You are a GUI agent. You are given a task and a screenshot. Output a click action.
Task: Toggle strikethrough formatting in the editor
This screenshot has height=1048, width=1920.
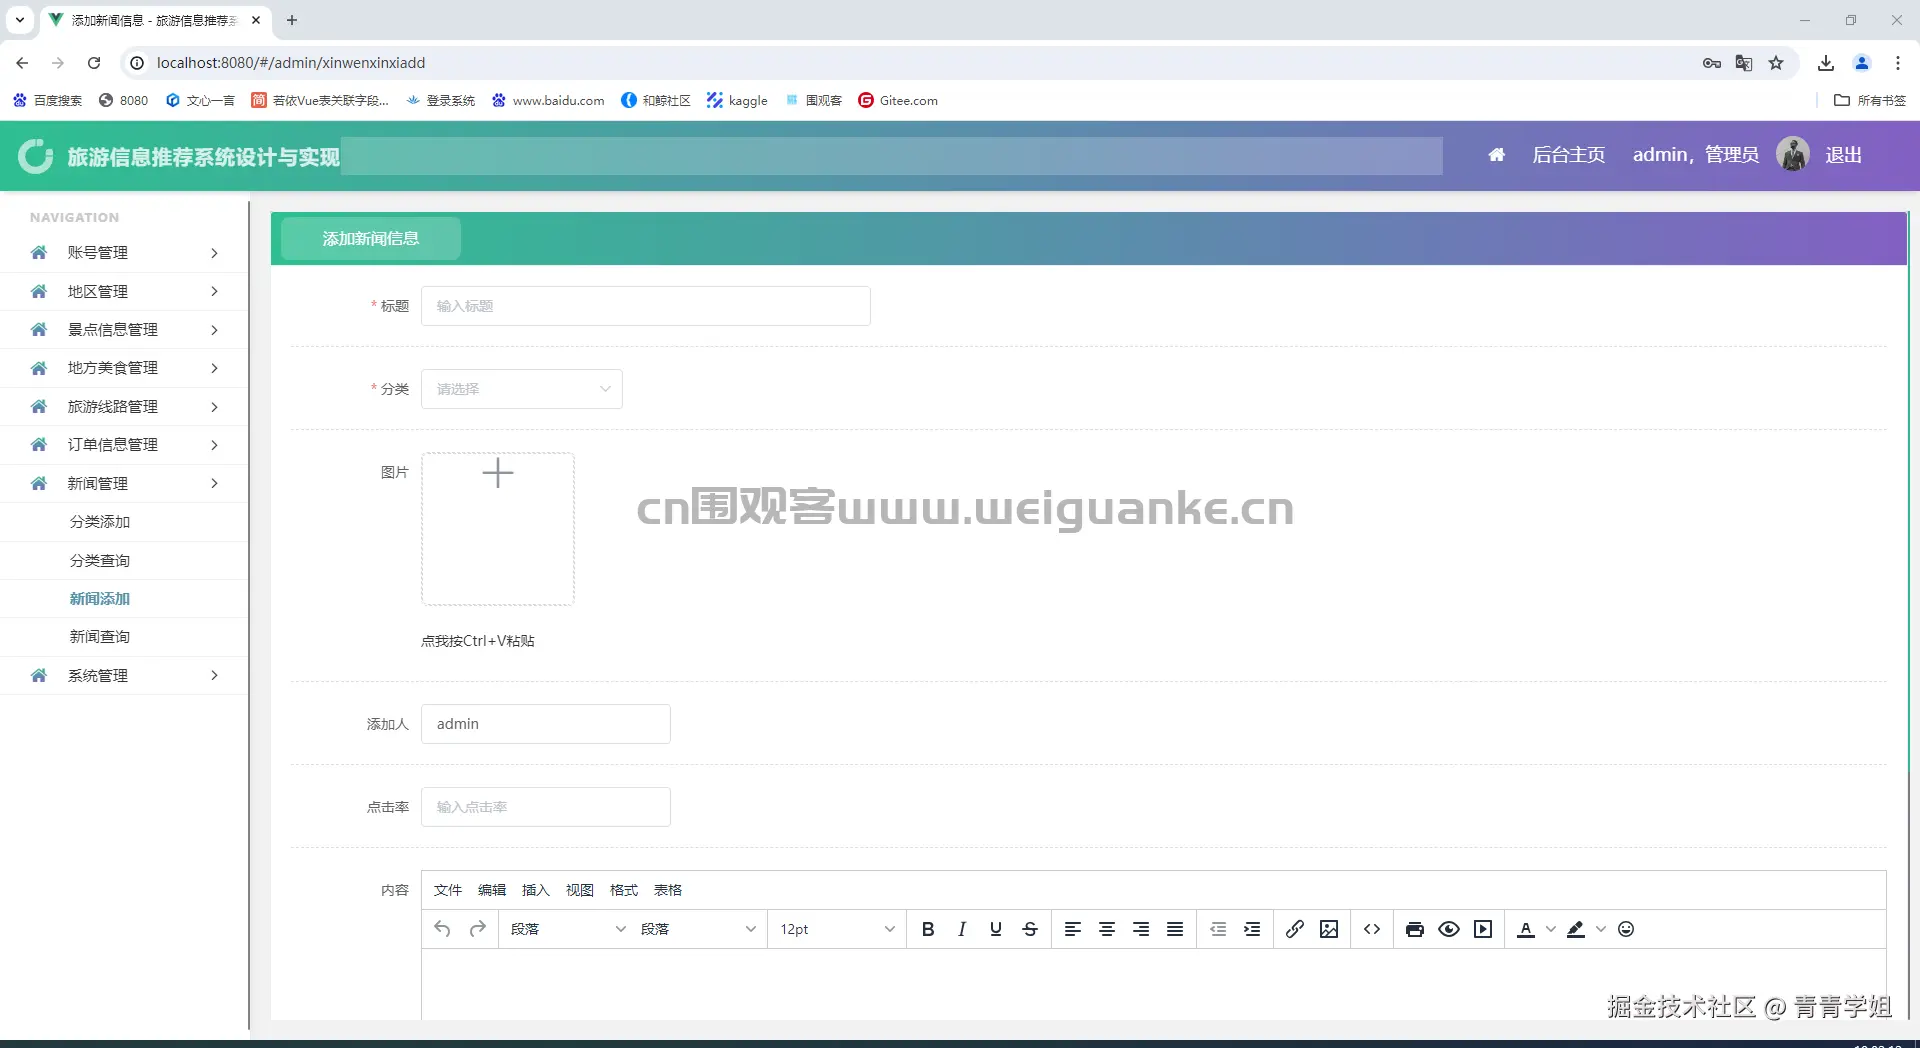[1030, 929]
